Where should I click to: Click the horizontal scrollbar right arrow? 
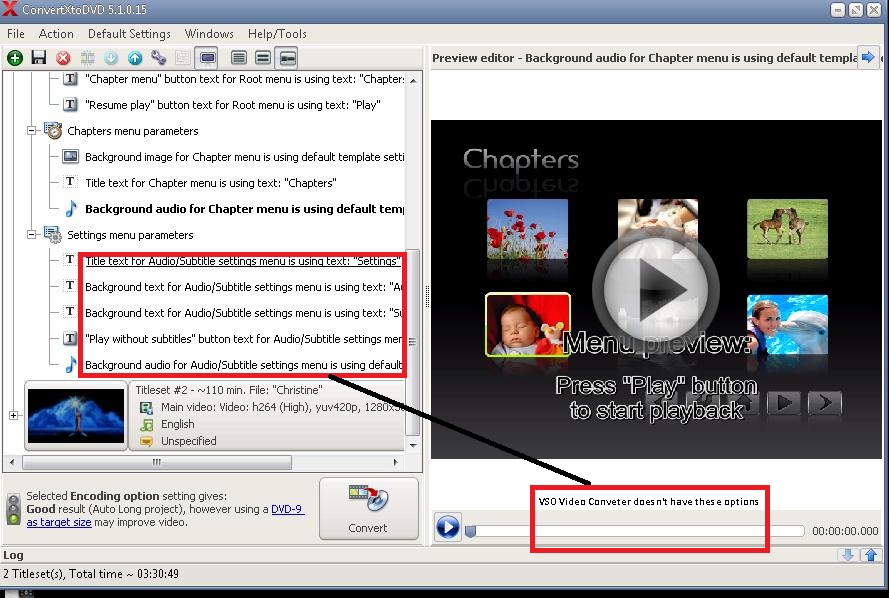coord(395,463)
